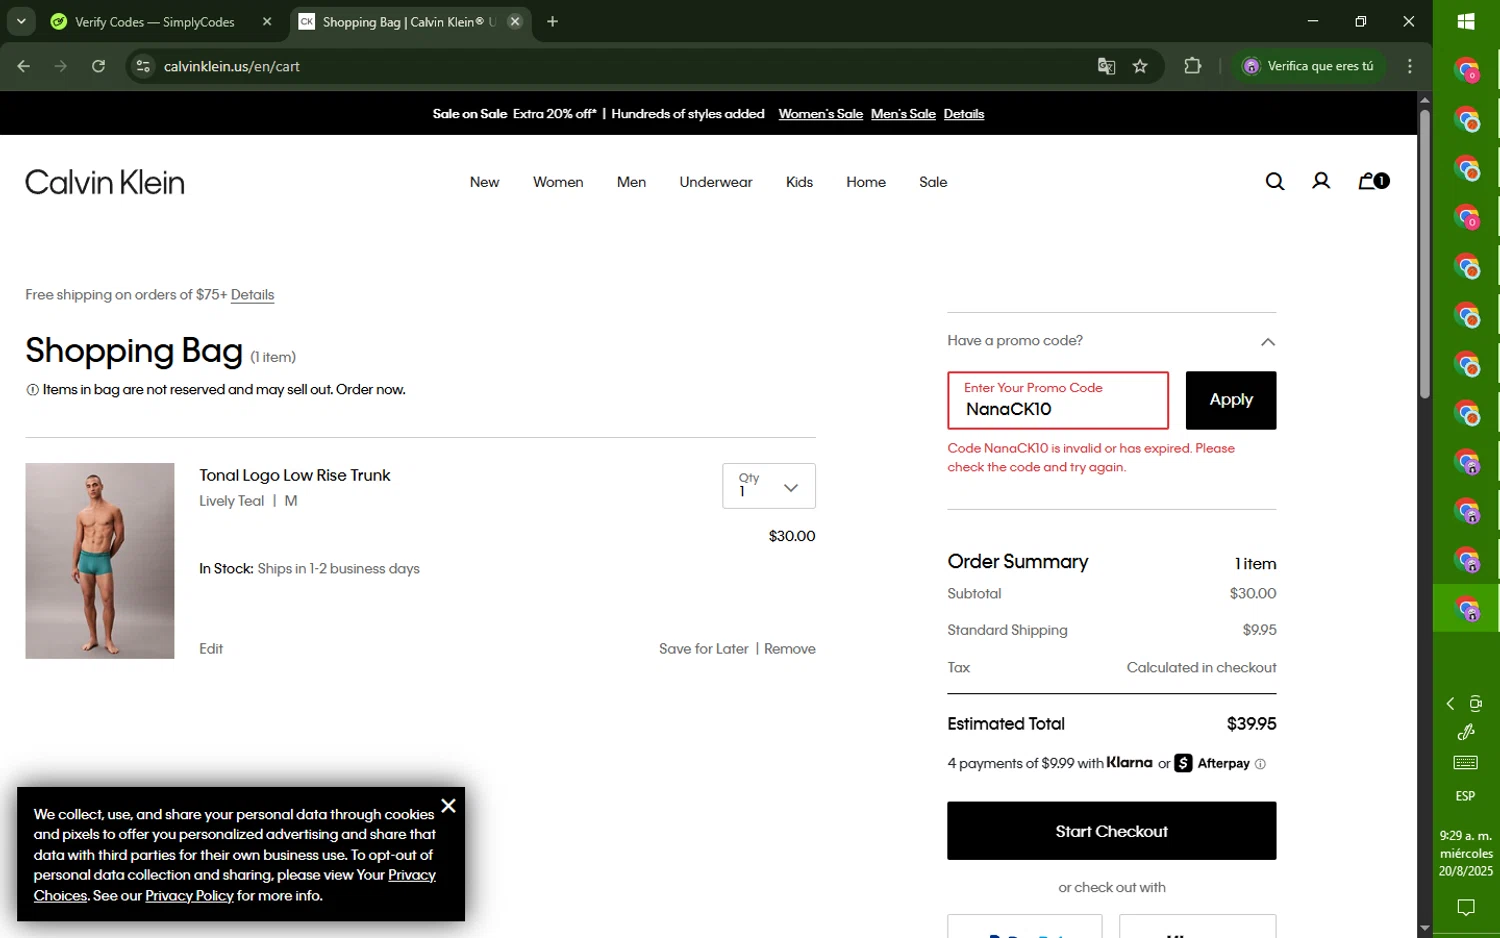Open the account profile icon
The height and width of the screenshot is (938, 1500).
(1321, 181)
